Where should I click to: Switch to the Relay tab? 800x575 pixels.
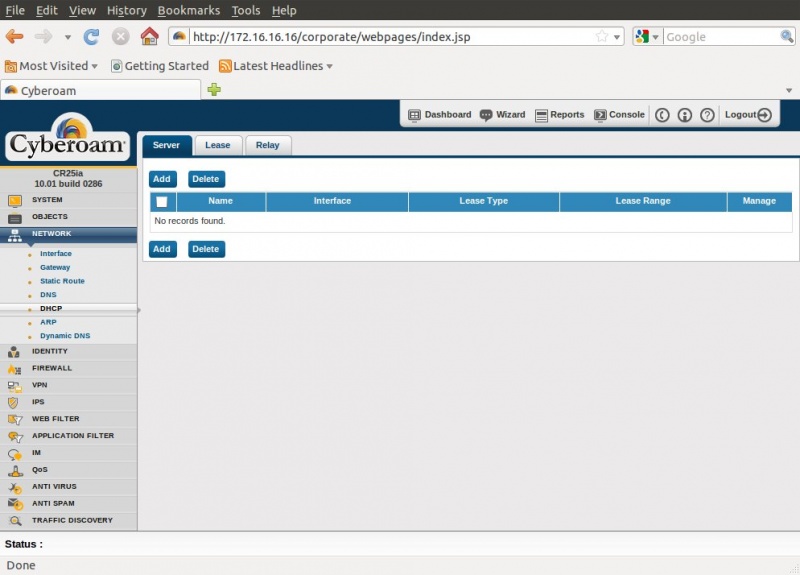coord(267,145)
